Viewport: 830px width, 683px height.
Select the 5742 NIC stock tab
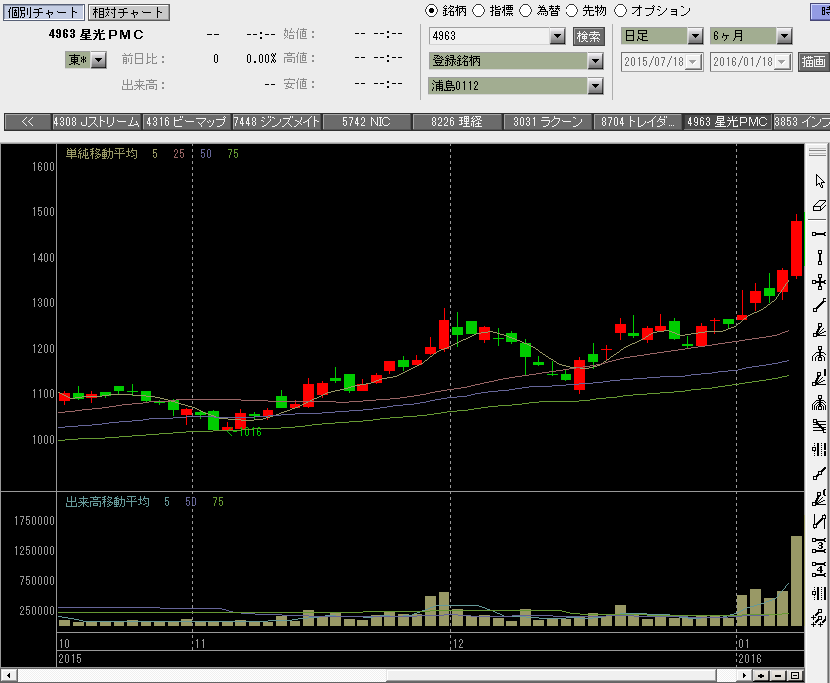pyautogui.click(x=366, y=122)
